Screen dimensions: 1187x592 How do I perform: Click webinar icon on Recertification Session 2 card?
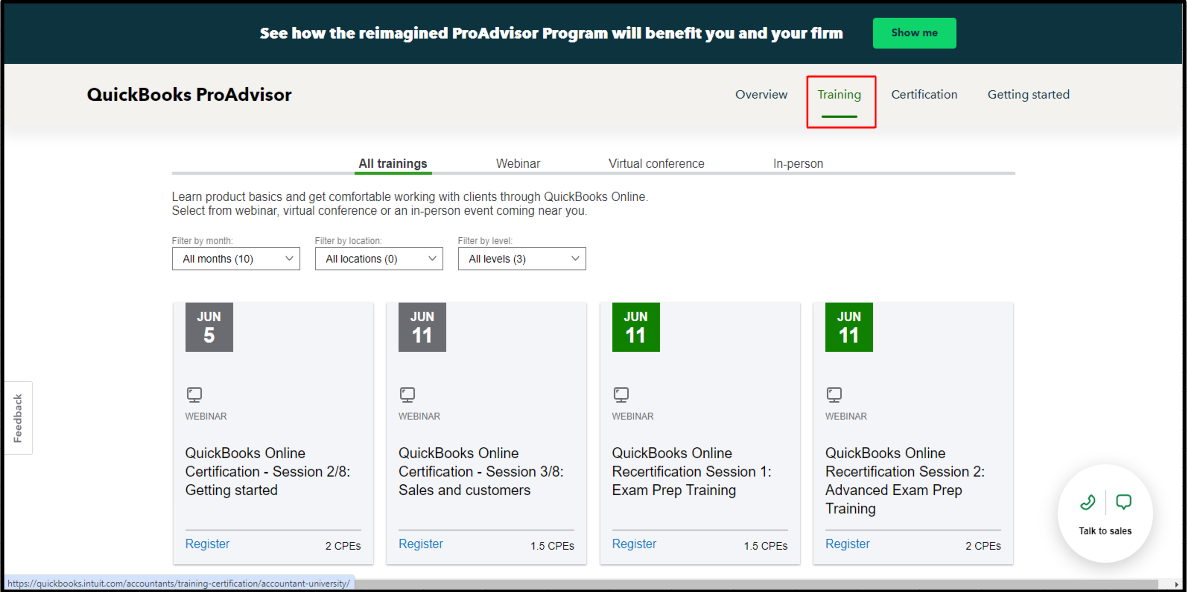coord(834,395)
